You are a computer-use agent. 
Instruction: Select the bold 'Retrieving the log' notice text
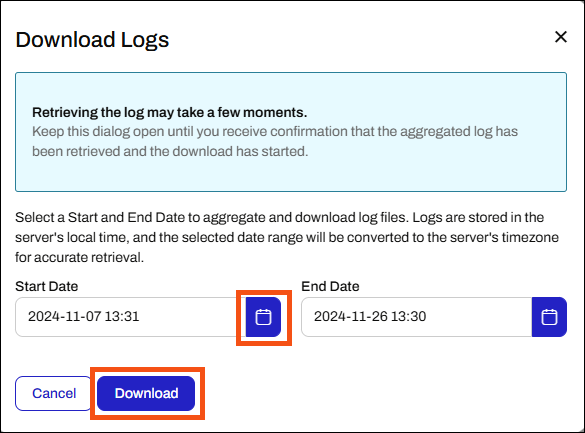point(169,112)
